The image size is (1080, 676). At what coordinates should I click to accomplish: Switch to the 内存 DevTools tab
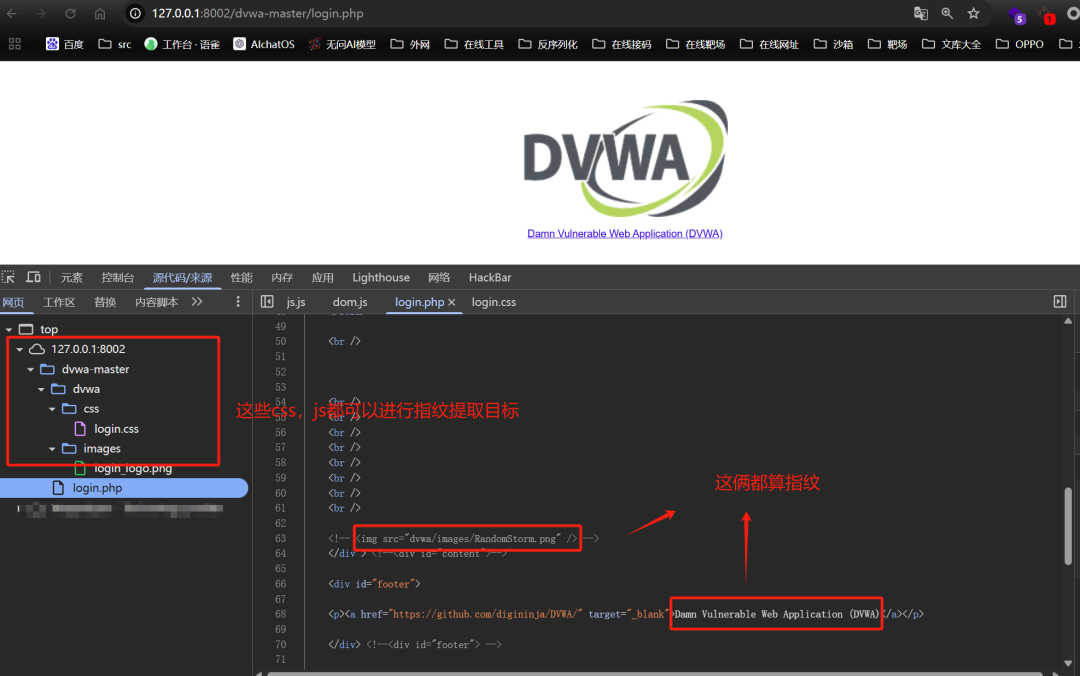tap(282, 277)
